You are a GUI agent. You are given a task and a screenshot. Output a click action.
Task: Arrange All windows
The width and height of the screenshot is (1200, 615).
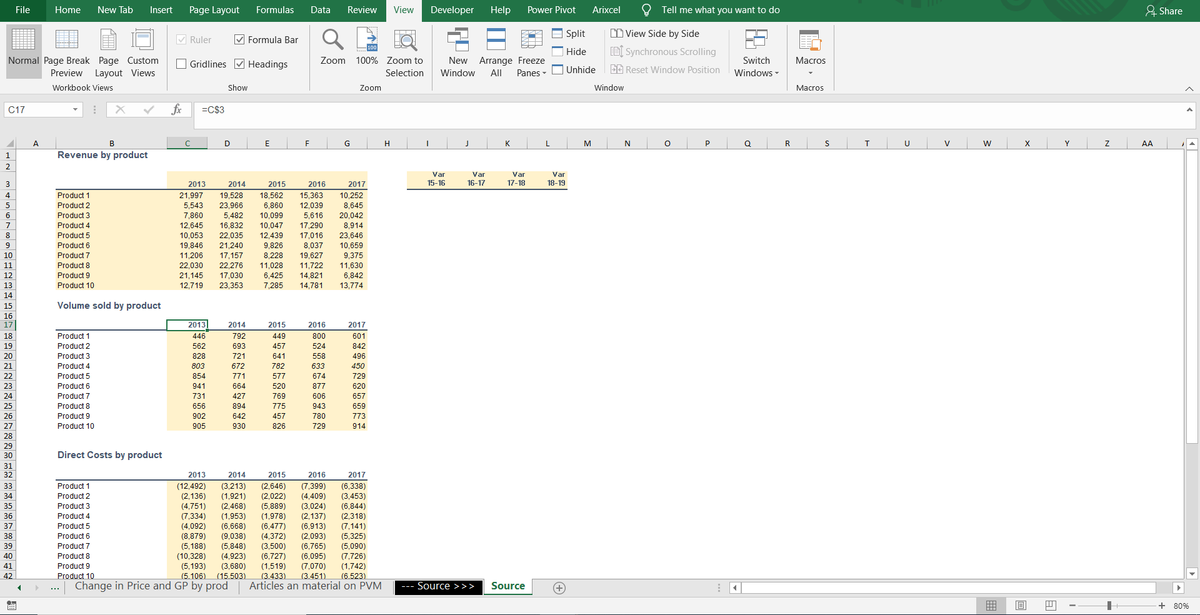[496, 52]
